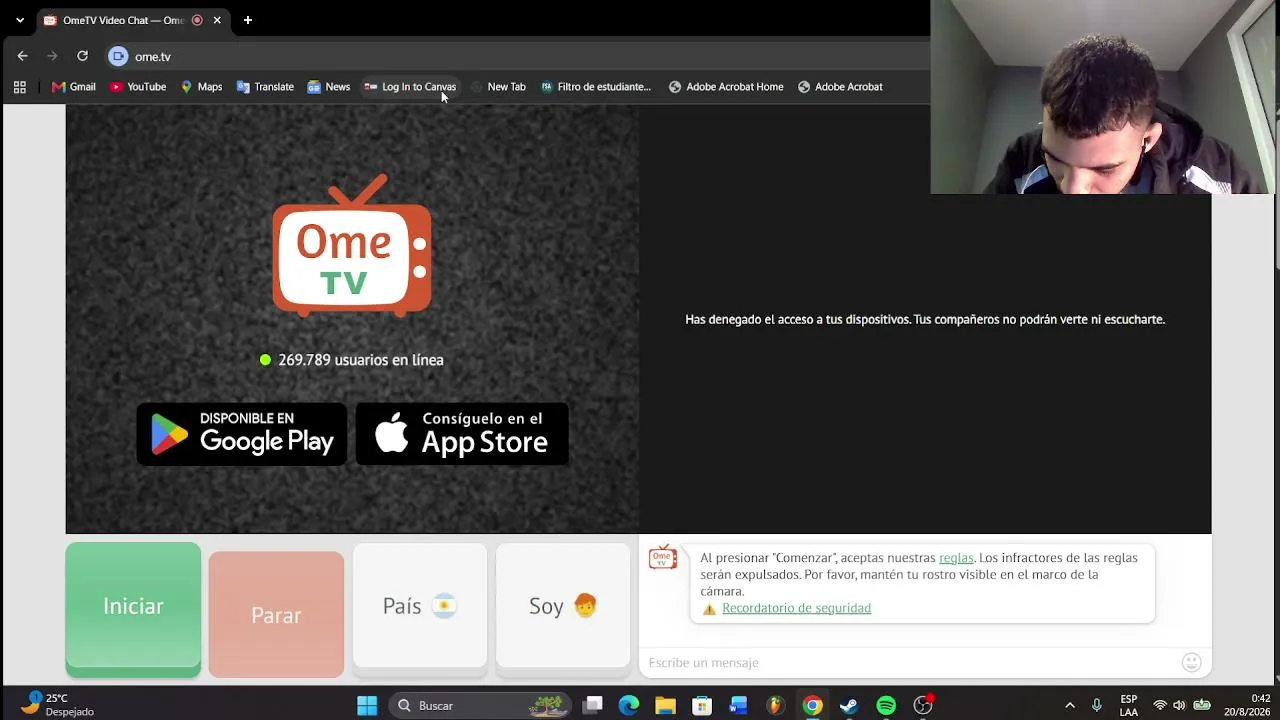Viewport: 1280px width, 720px height.
Task: Open the emoji picker in chat box
Action: (1191, 663)
